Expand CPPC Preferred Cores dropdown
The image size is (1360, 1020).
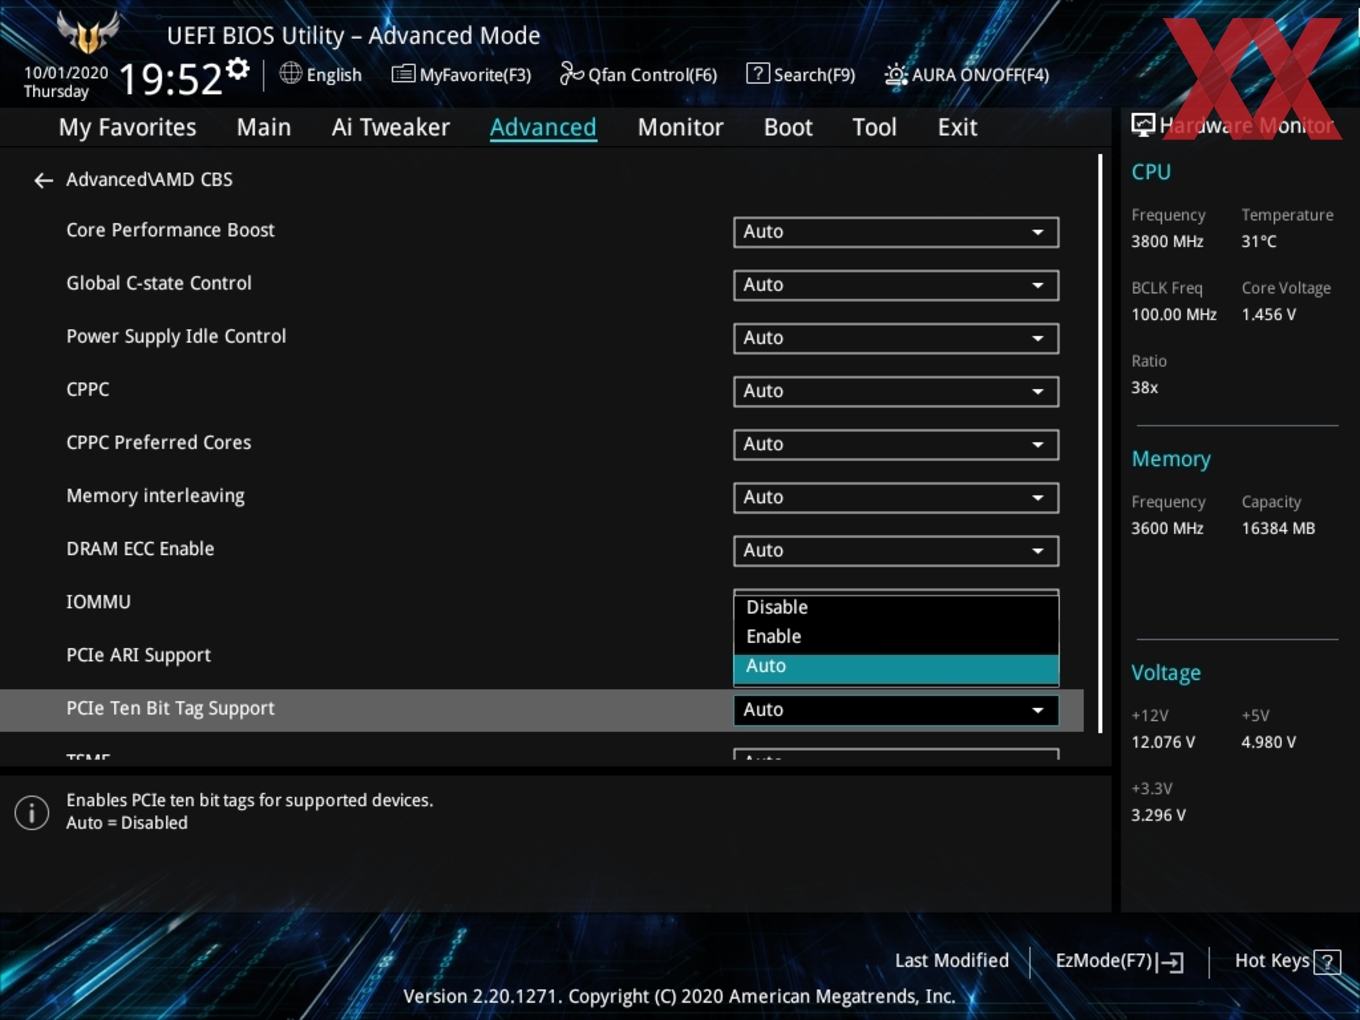pos(896,444)
